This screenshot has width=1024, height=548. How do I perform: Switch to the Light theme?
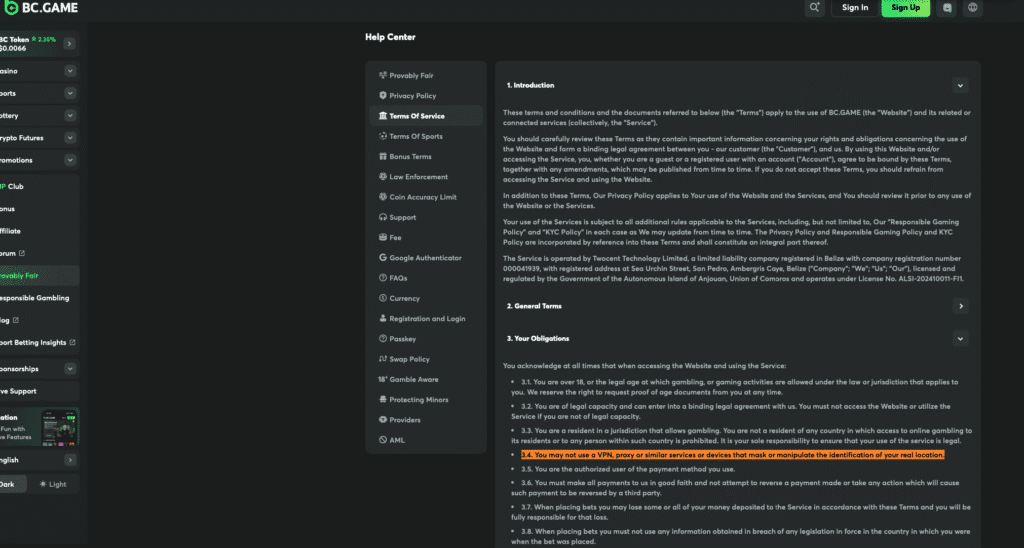point(55,484)
